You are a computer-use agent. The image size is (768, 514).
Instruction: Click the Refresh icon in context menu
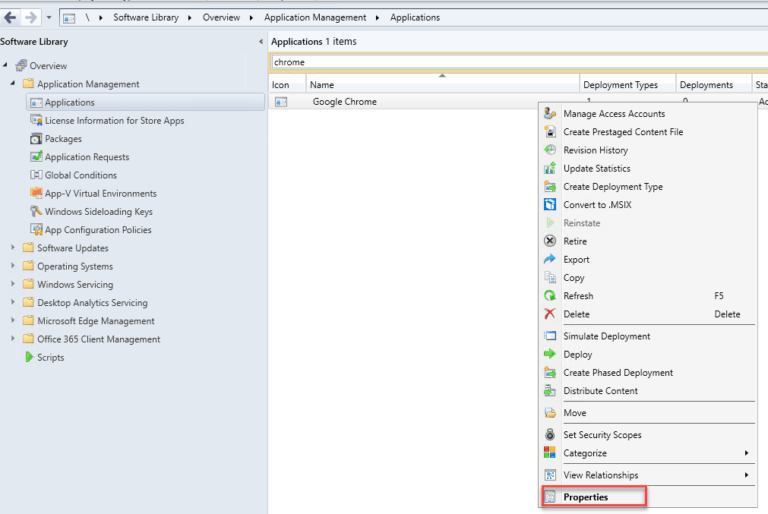coord(550,296)
